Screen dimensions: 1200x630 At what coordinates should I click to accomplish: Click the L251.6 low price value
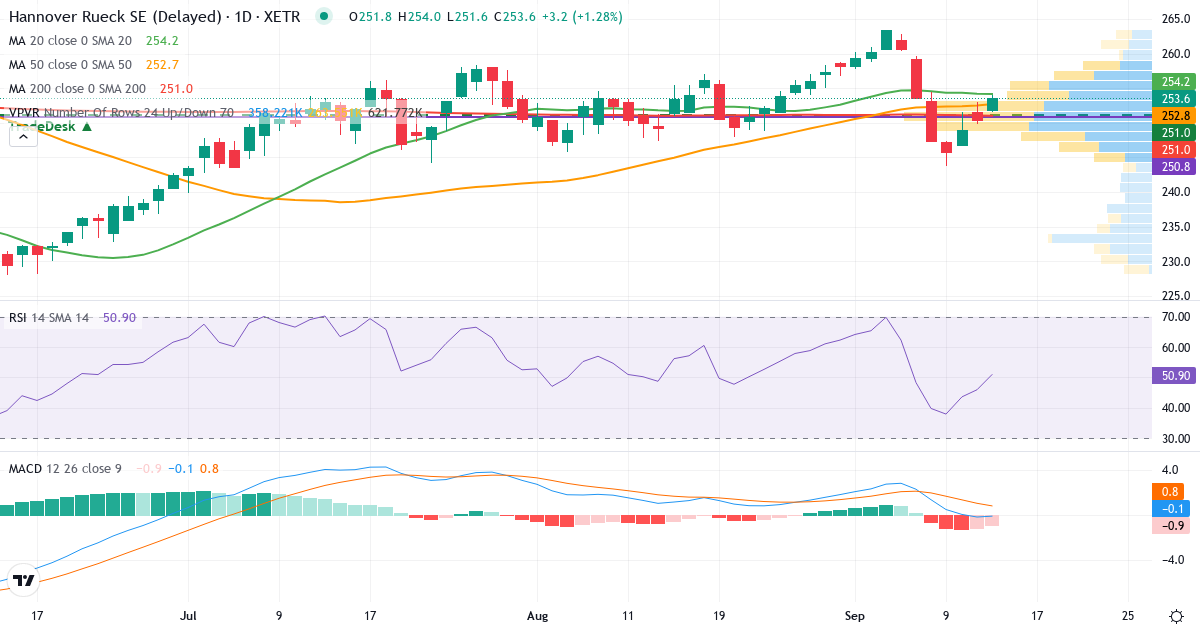[x=467, y=17]
